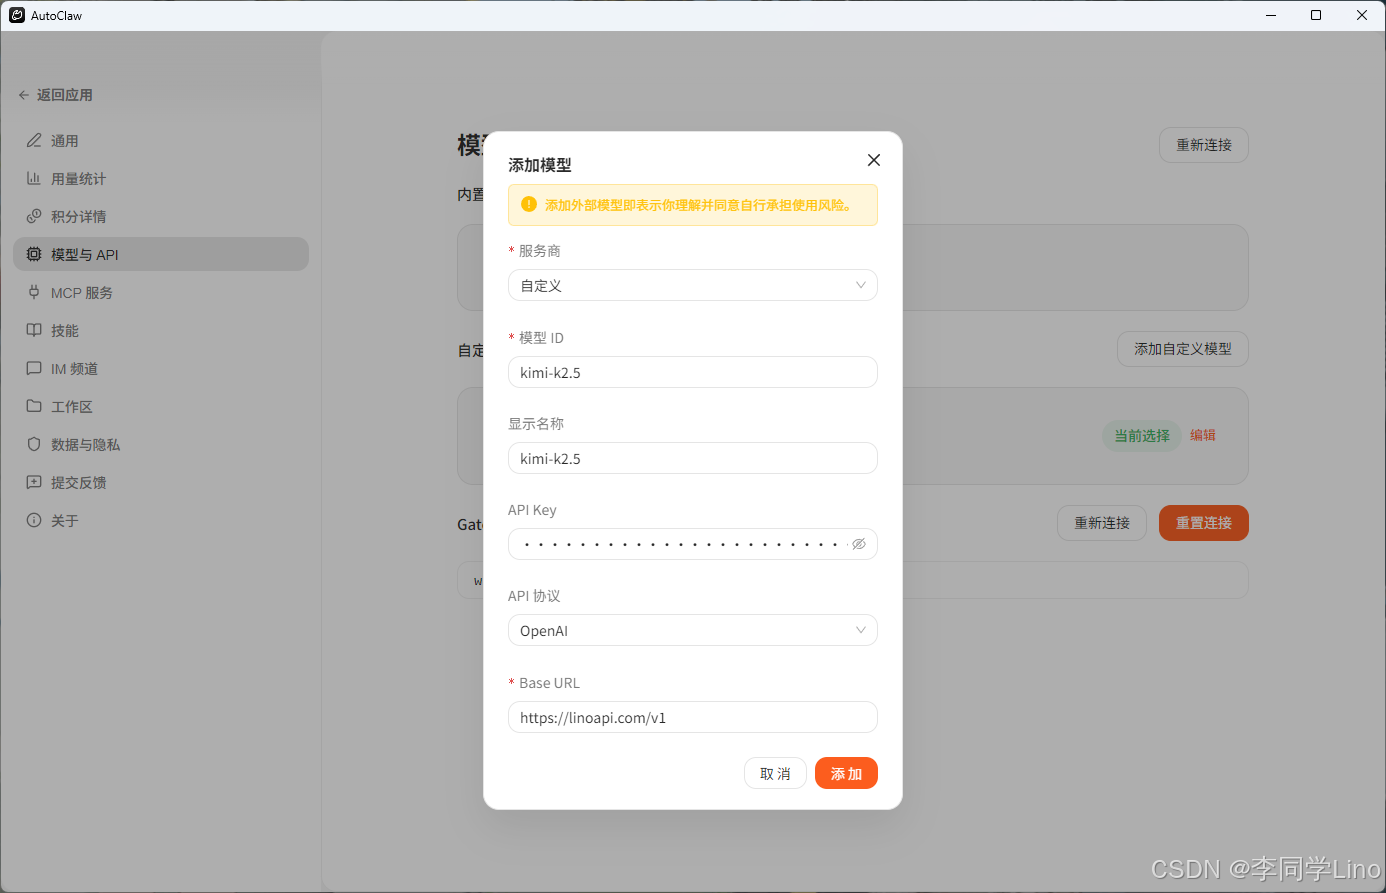Open 通用 settings section

point(161,141)
